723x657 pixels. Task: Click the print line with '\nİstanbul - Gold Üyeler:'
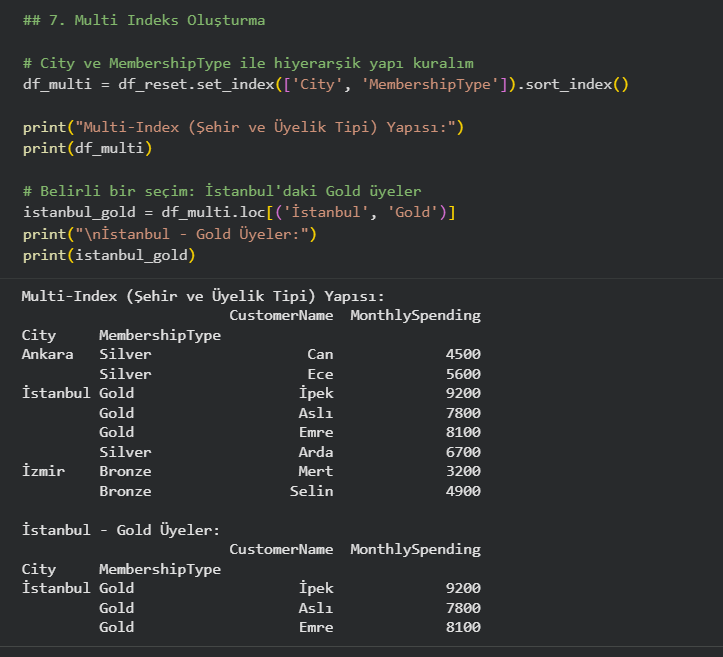[x=170, y=234]
